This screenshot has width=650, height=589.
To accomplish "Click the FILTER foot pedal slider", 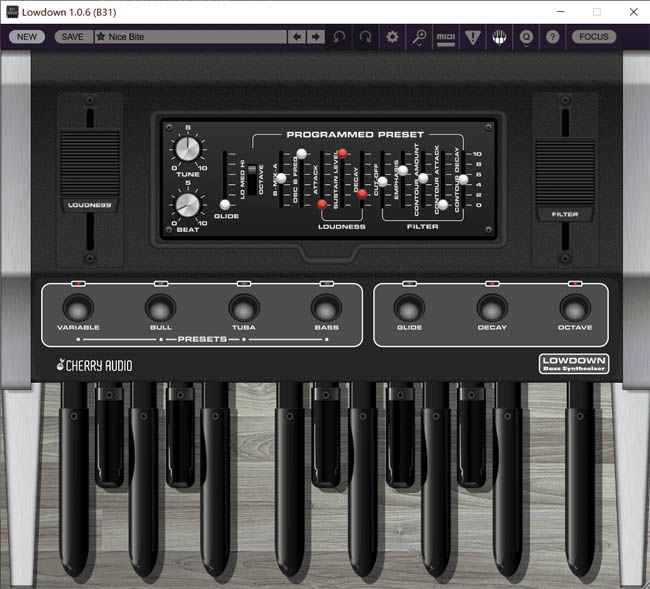I will pyautogui.click(x=565, y=179).
